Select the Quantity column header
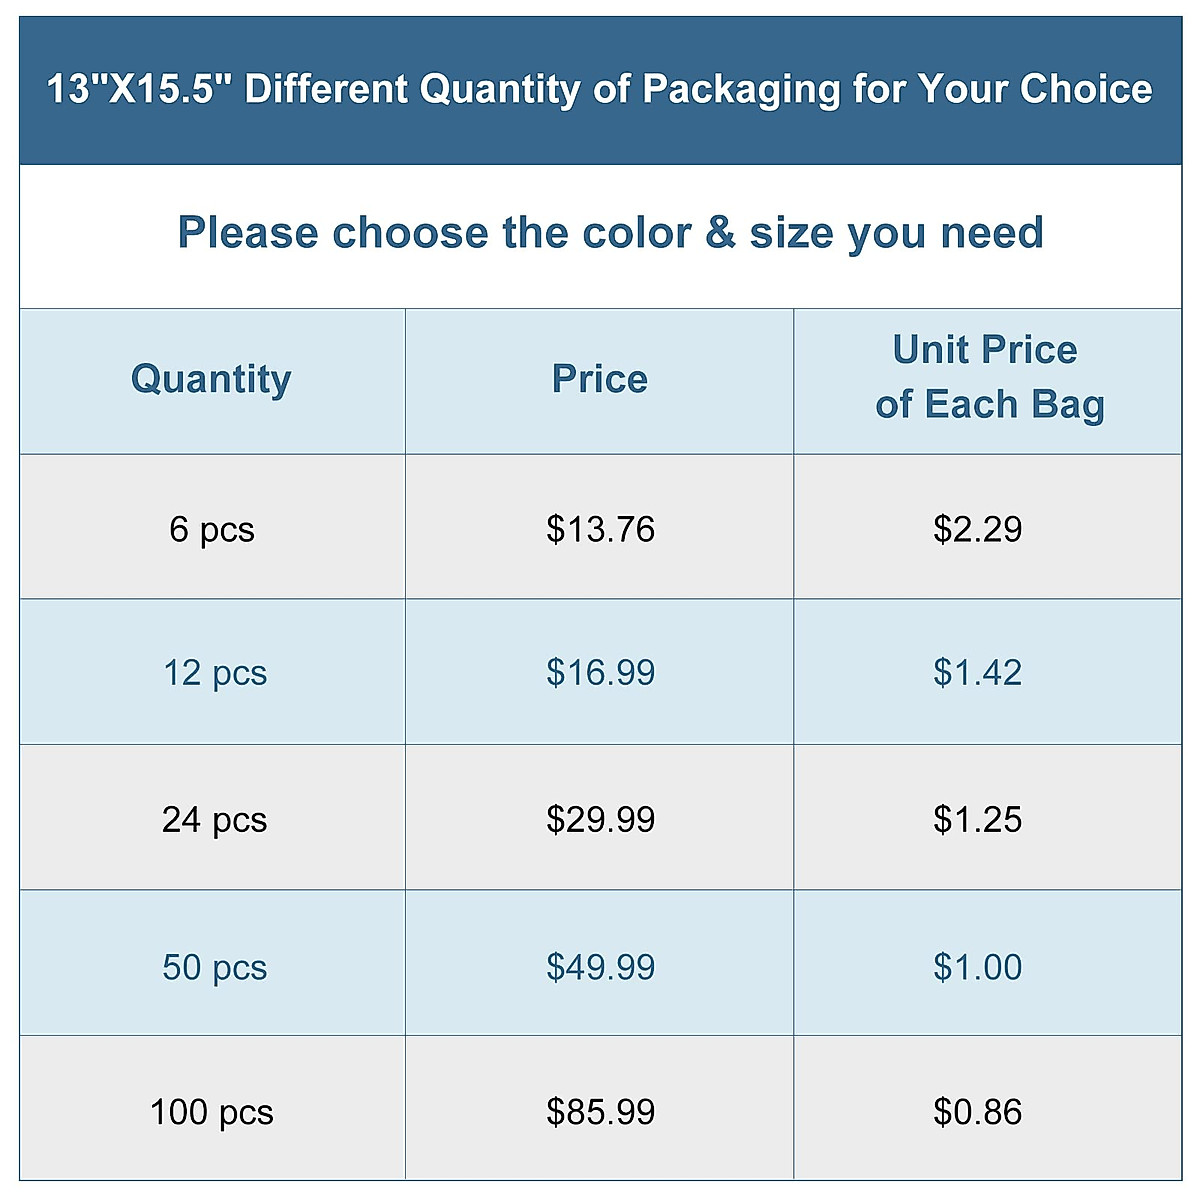The width and height of the screenshot is (1200, 1200). point(211,380)
